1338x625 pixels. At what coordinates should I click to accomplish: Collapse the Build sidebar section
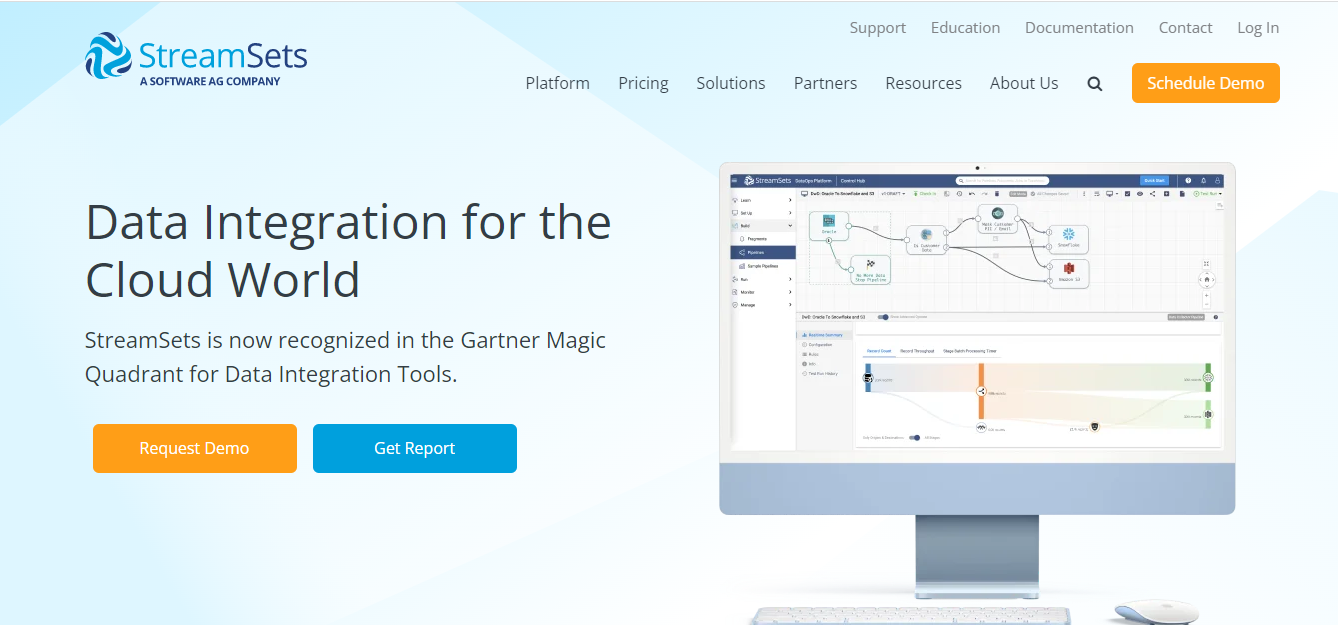coord(762,226)
